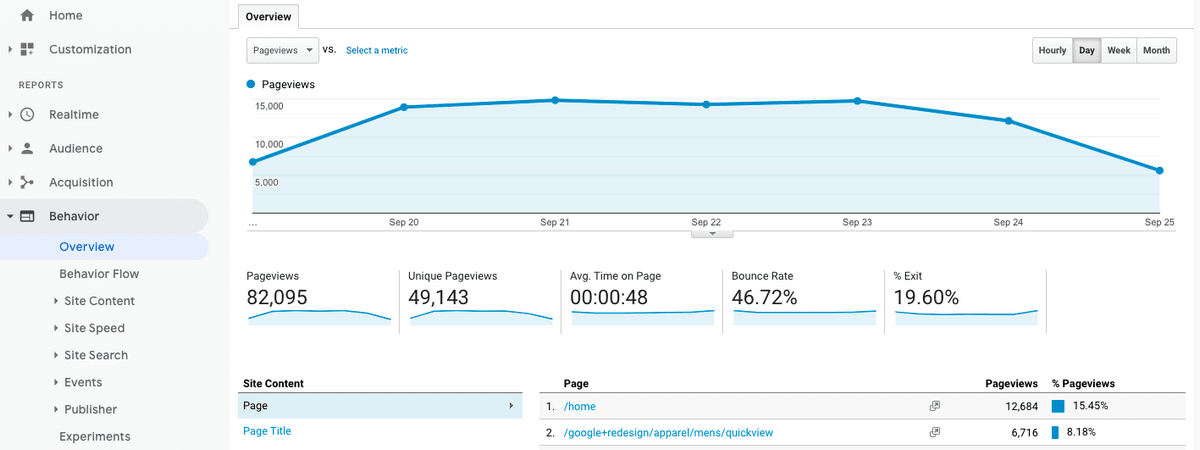
Task: Open /google+redesign/apparel/mens/quickview link
Action: tap(669, 433)
